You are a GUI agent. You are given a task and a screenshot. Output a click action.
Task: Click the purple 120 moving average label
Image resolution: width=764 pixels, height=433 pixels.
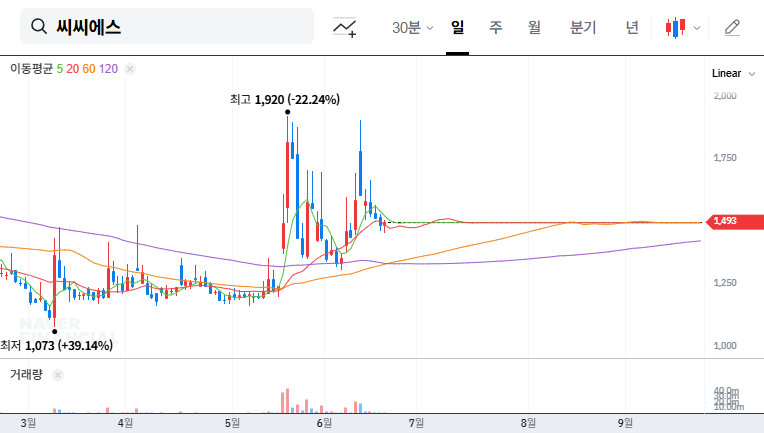pos(108,69)
